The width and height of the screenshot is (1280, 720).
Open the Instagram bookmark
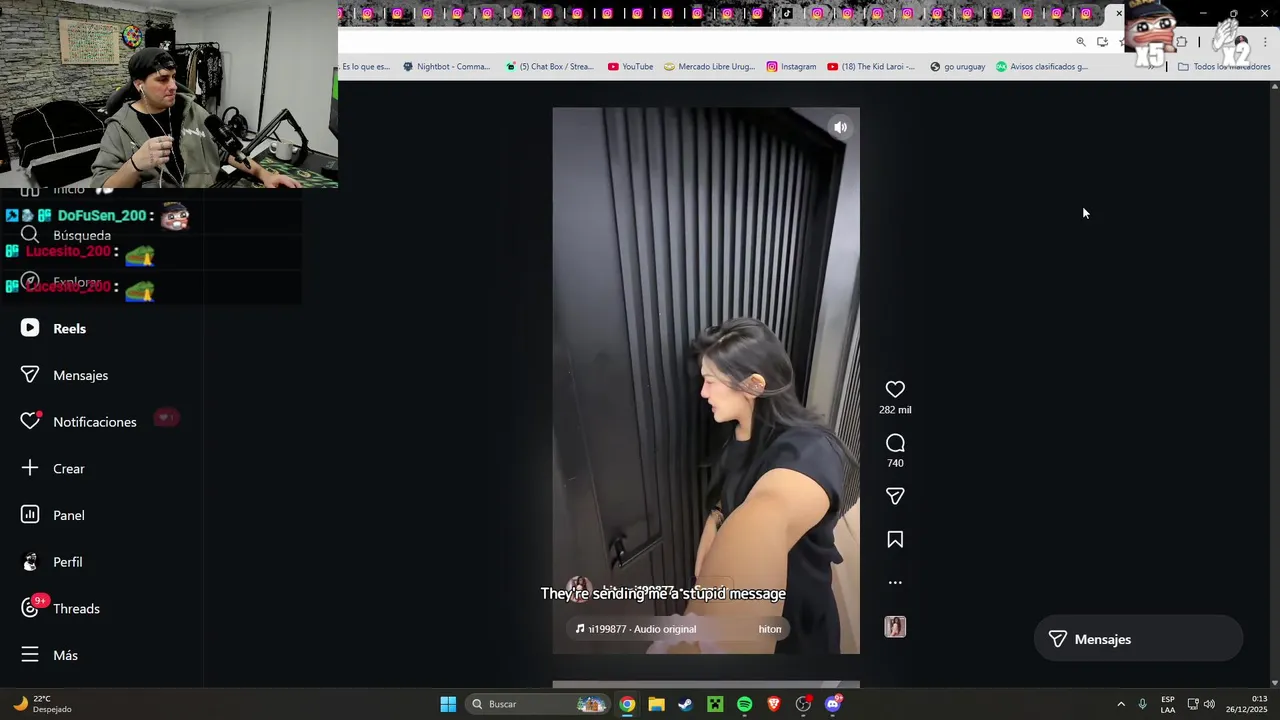[791, 67]
